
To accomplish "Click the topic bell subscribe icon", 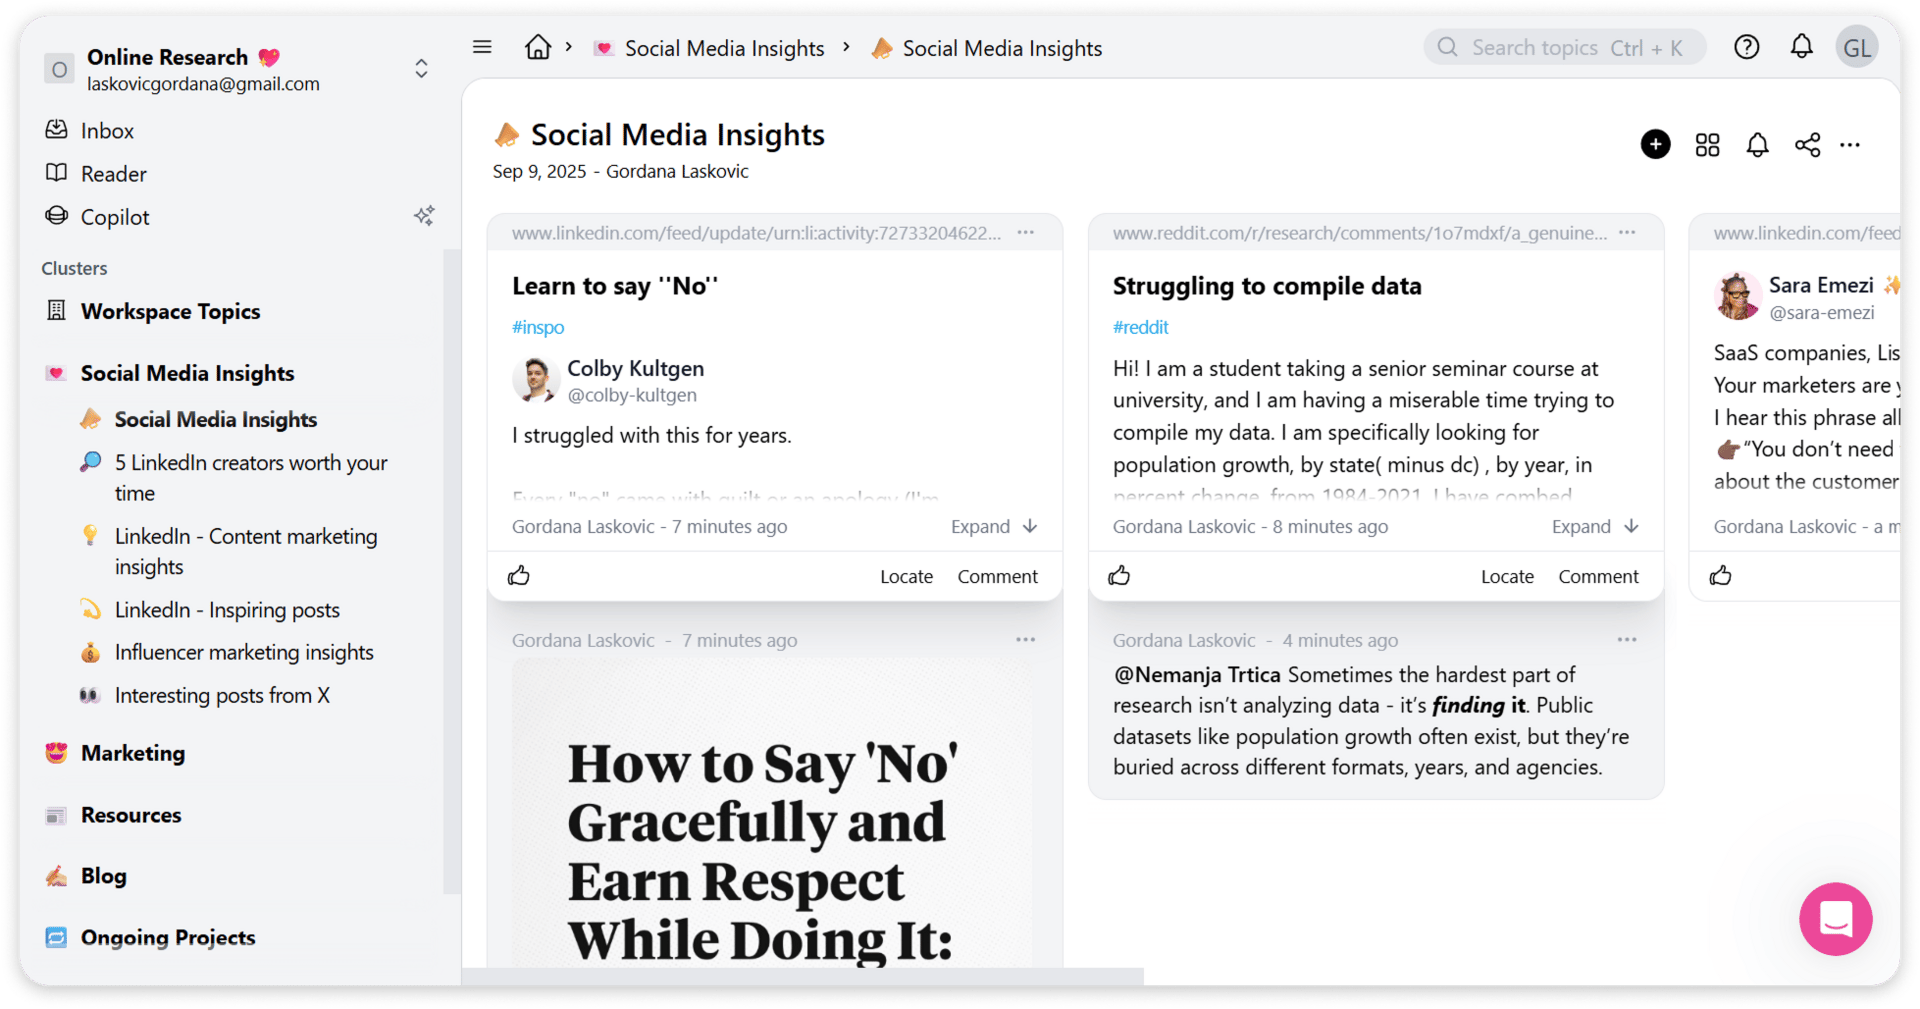I will pos(1757,145).
